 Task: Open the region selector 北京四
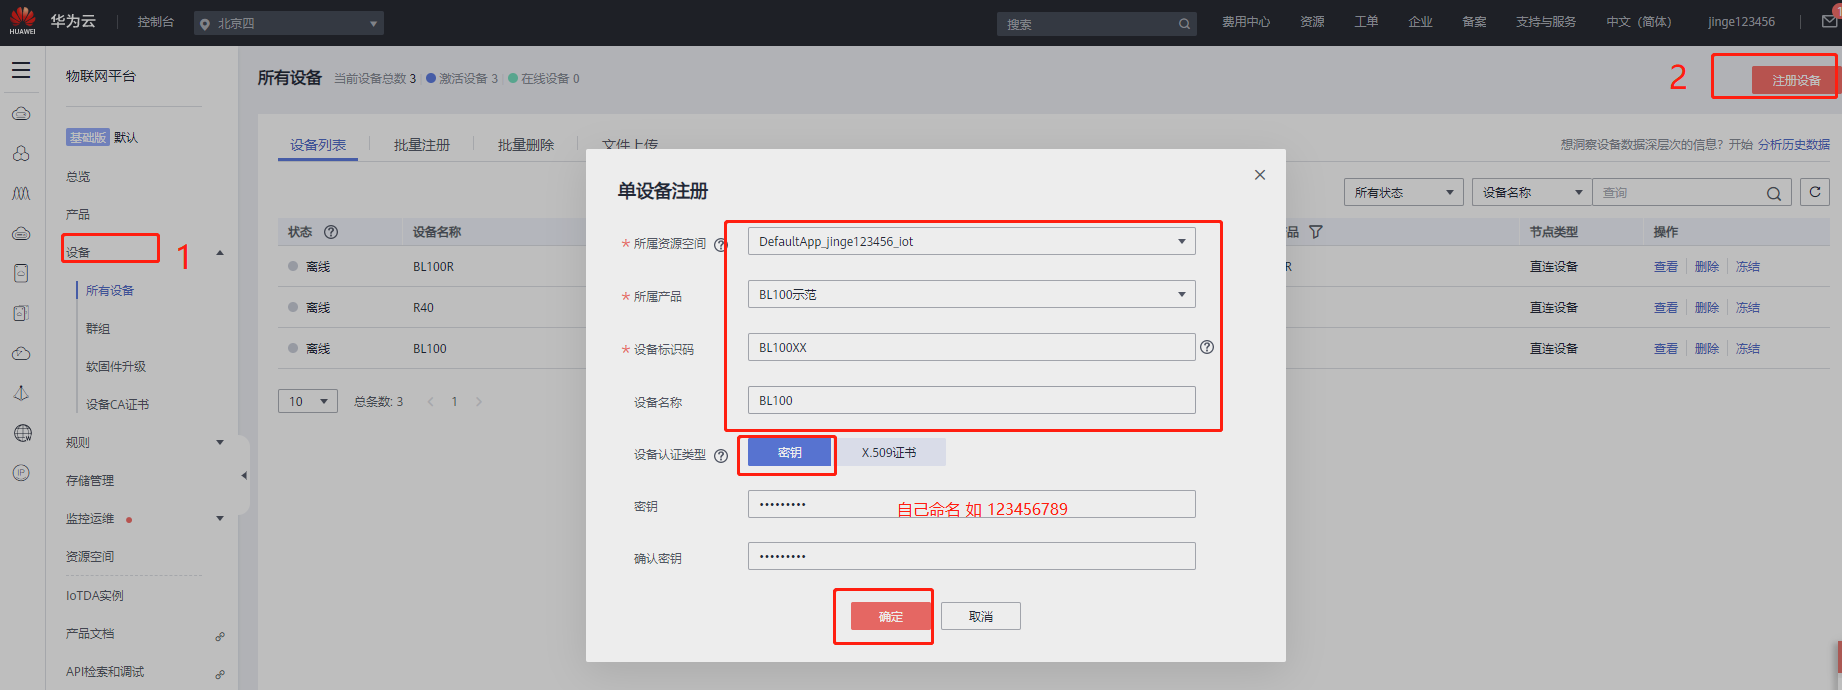[289, 23]
